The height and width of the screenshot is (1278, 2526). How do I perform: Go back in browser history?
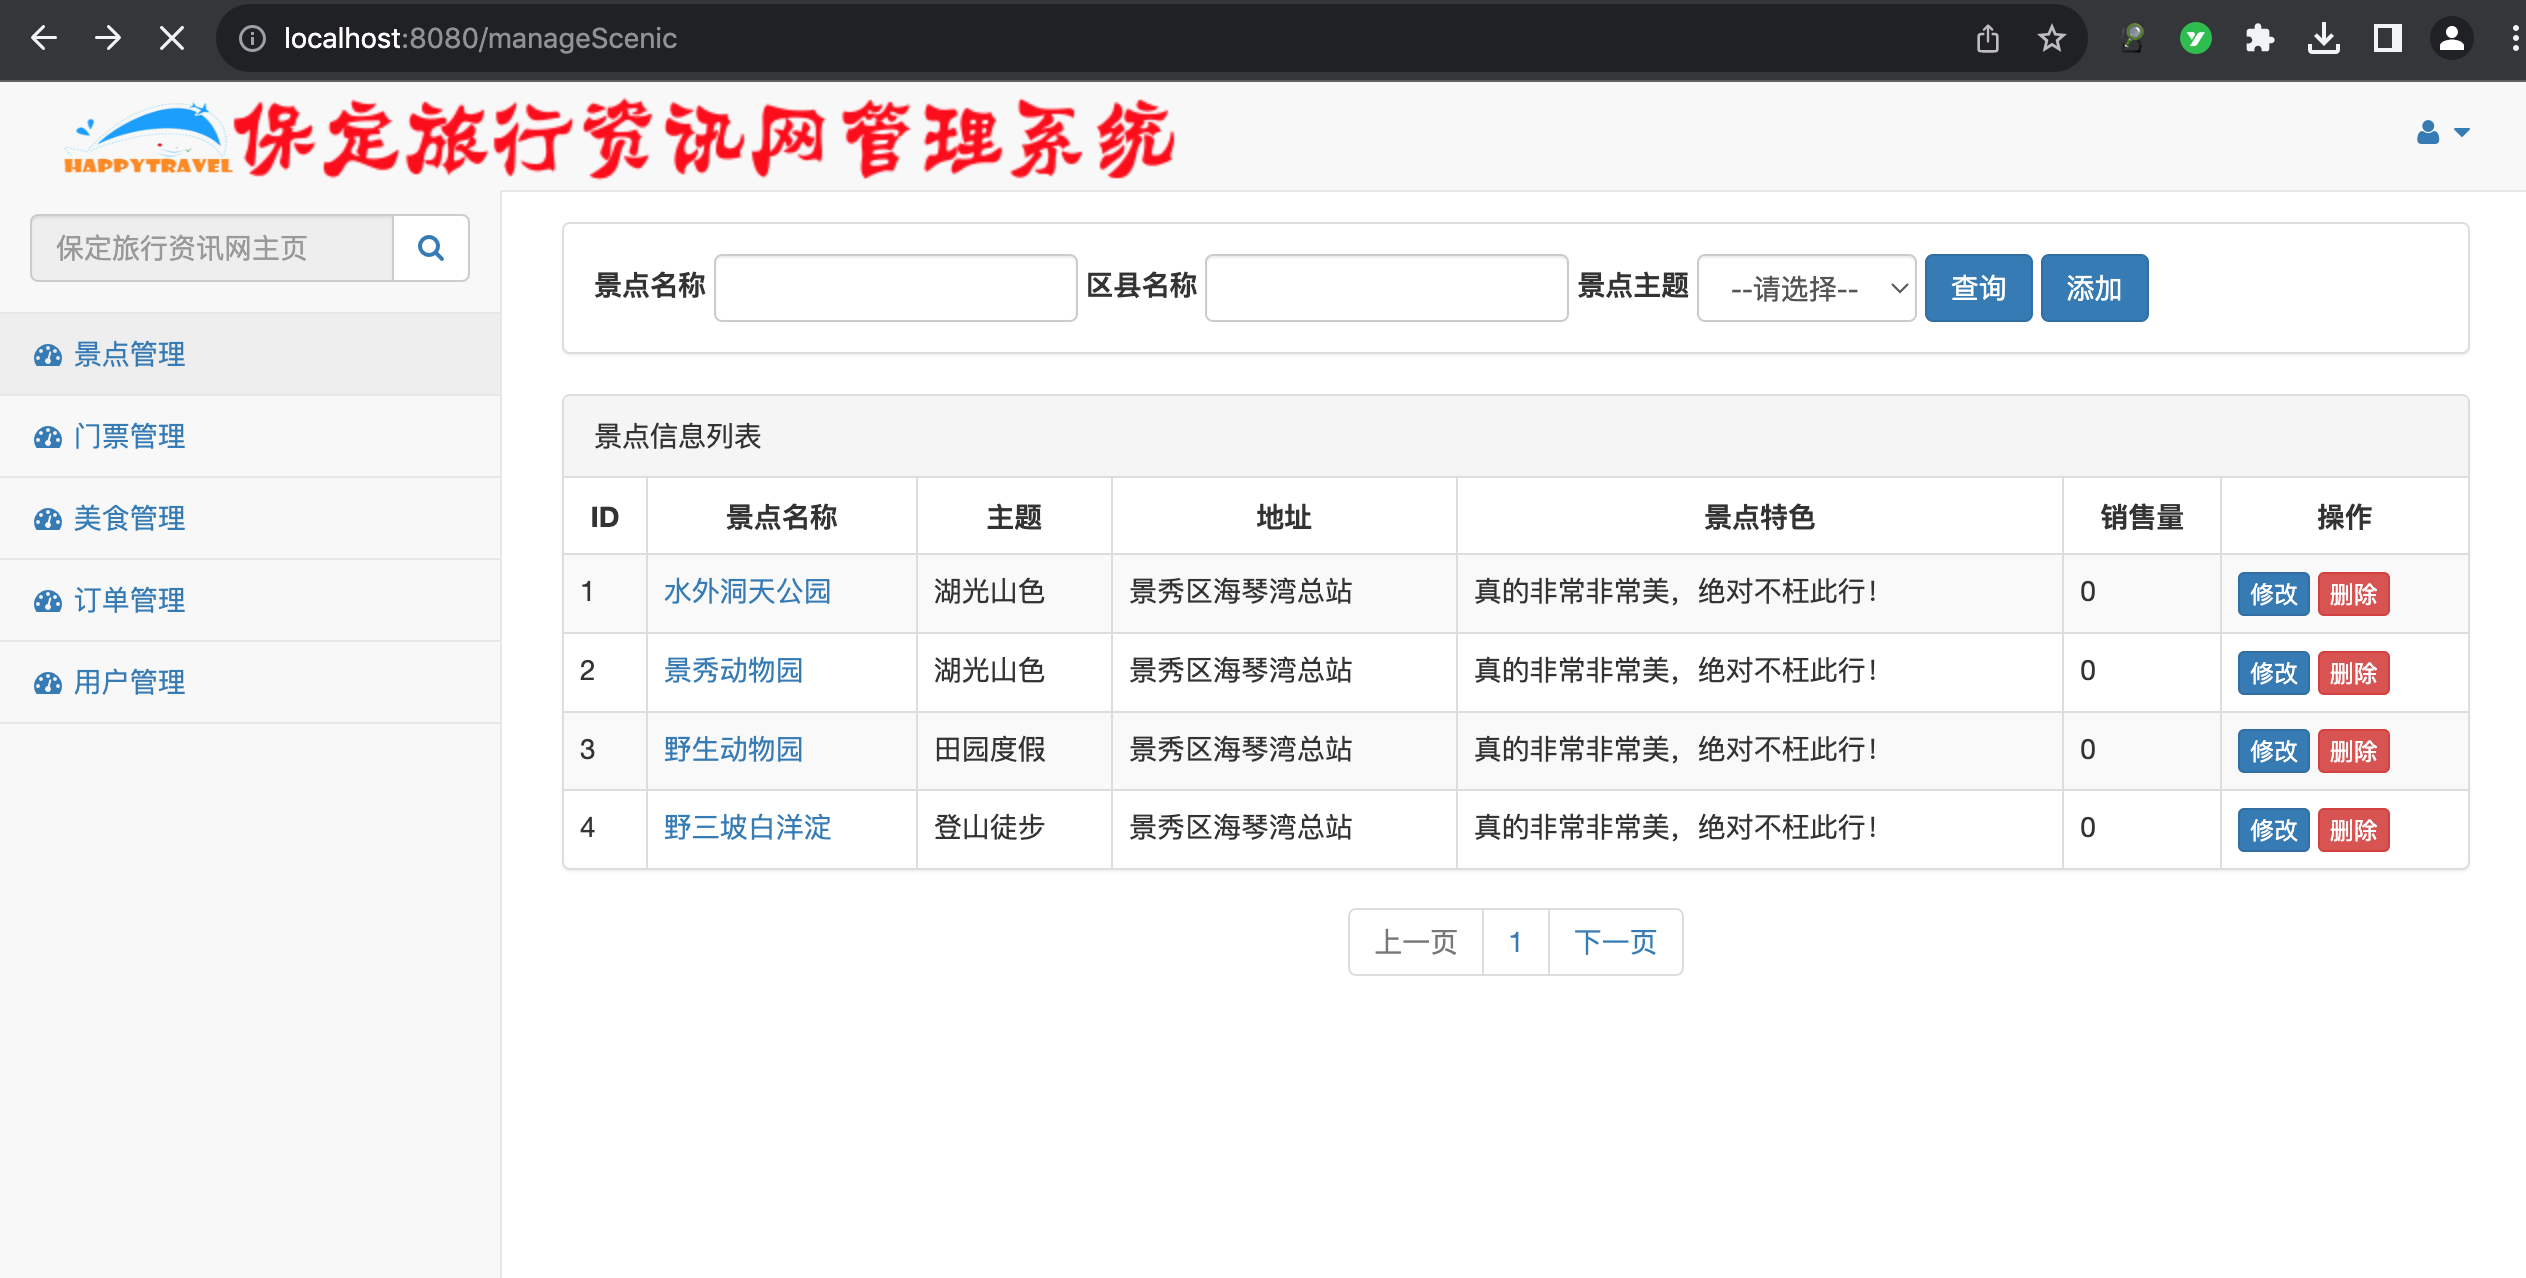44,38
